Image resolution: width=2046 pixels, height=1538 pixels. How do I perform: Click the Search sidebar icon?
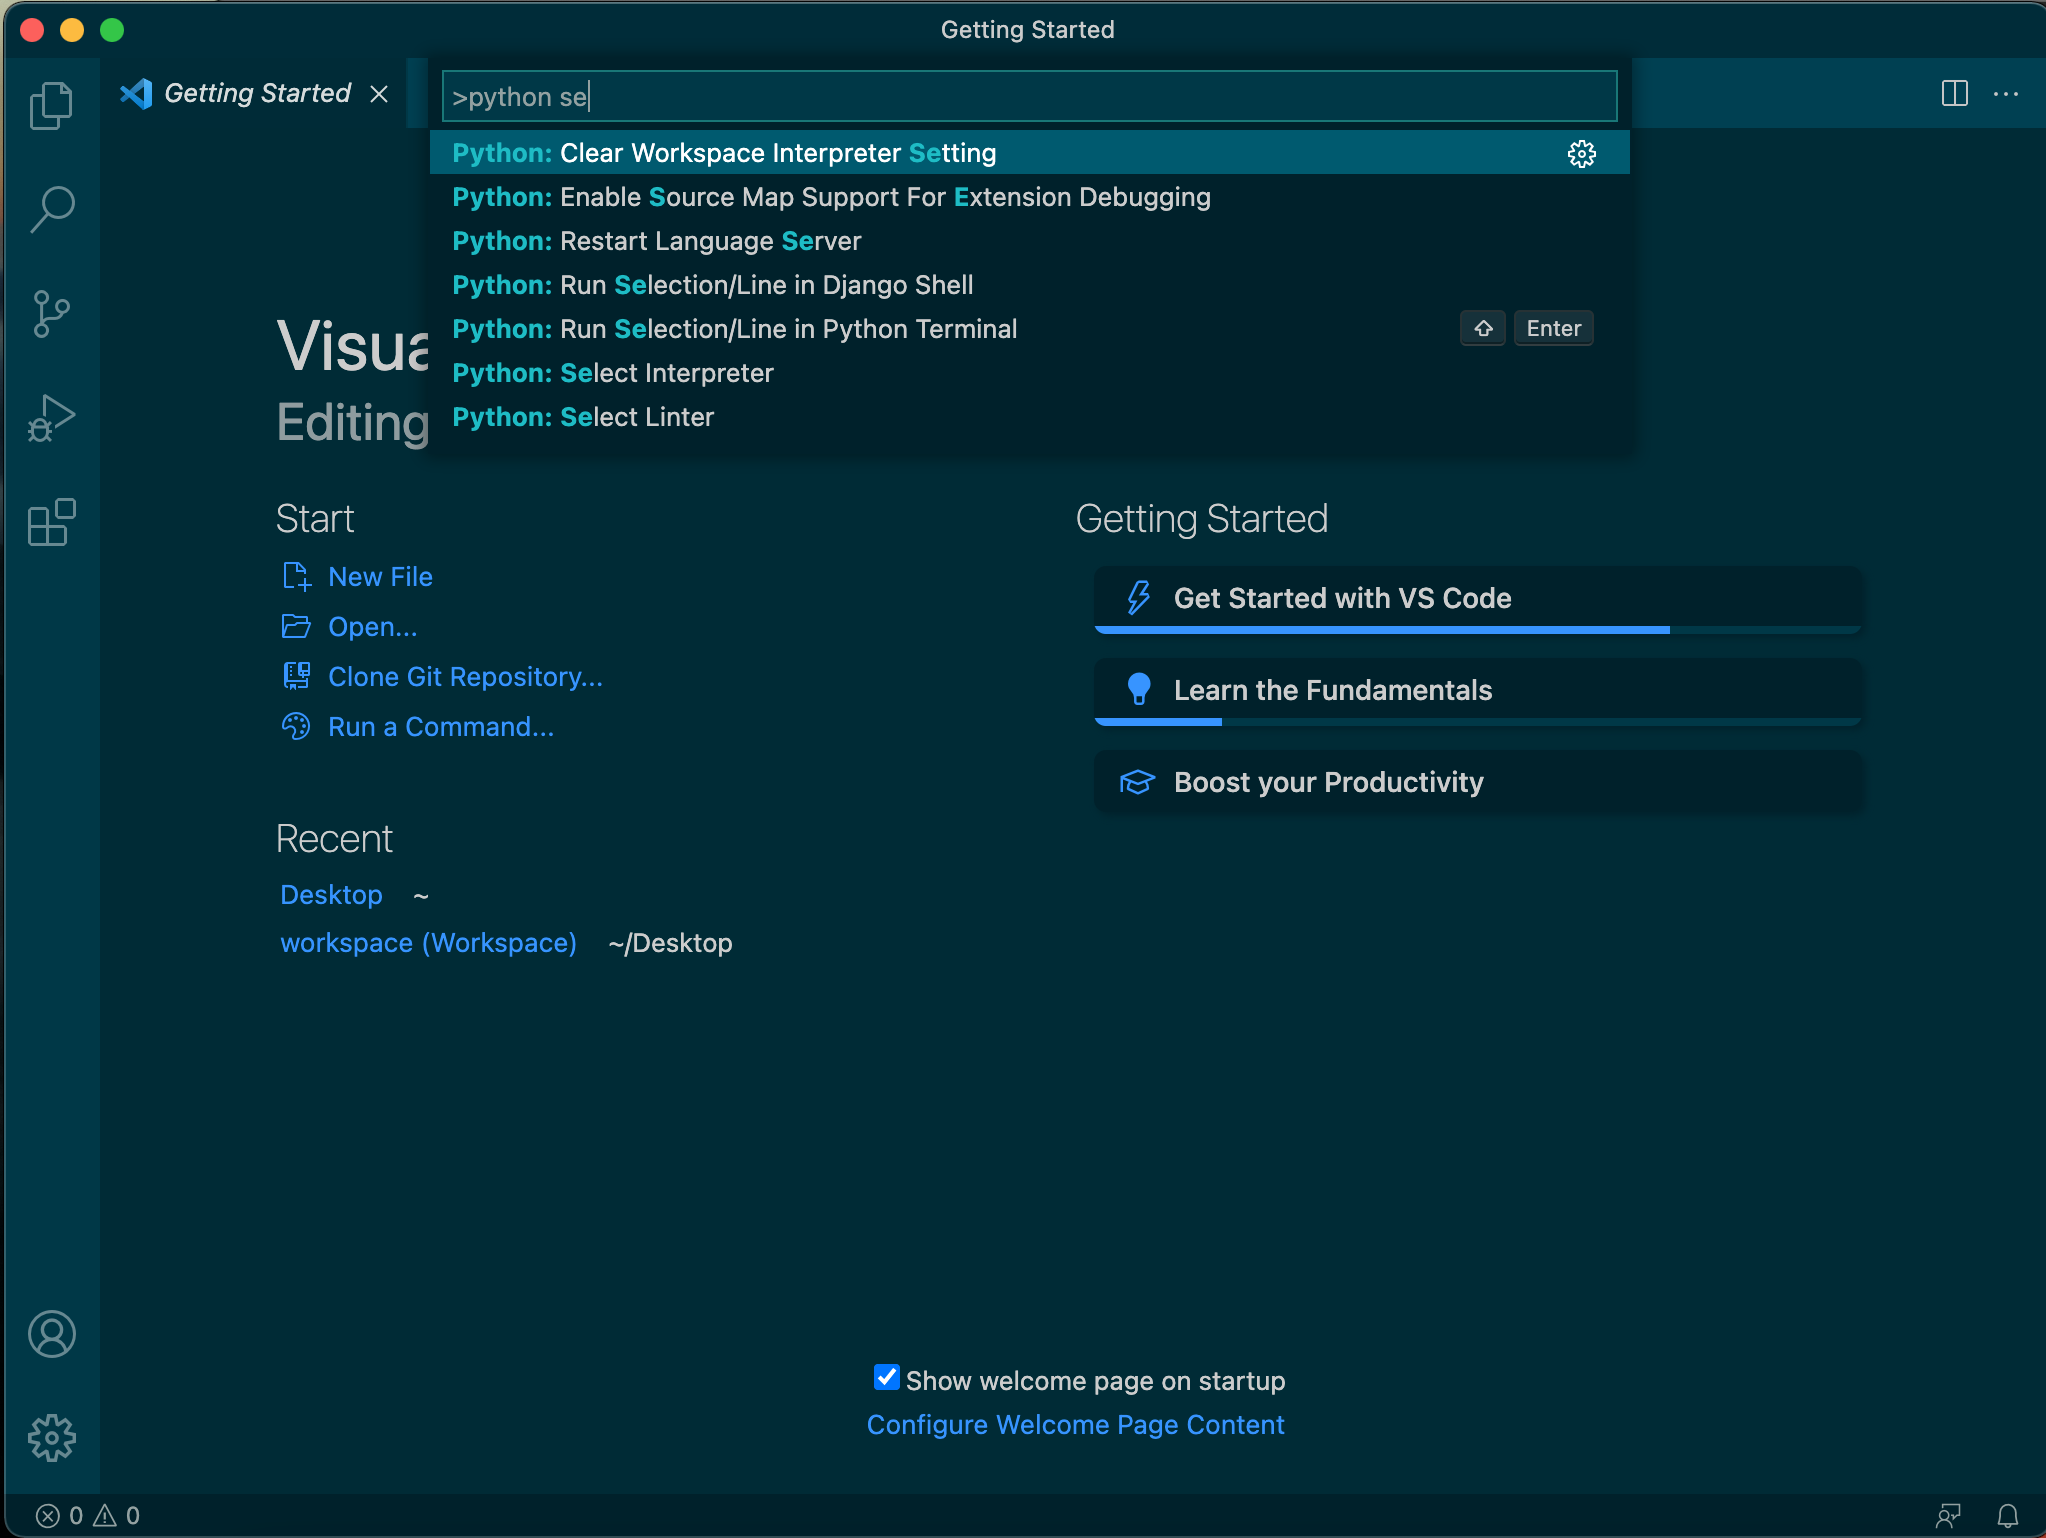48,205
